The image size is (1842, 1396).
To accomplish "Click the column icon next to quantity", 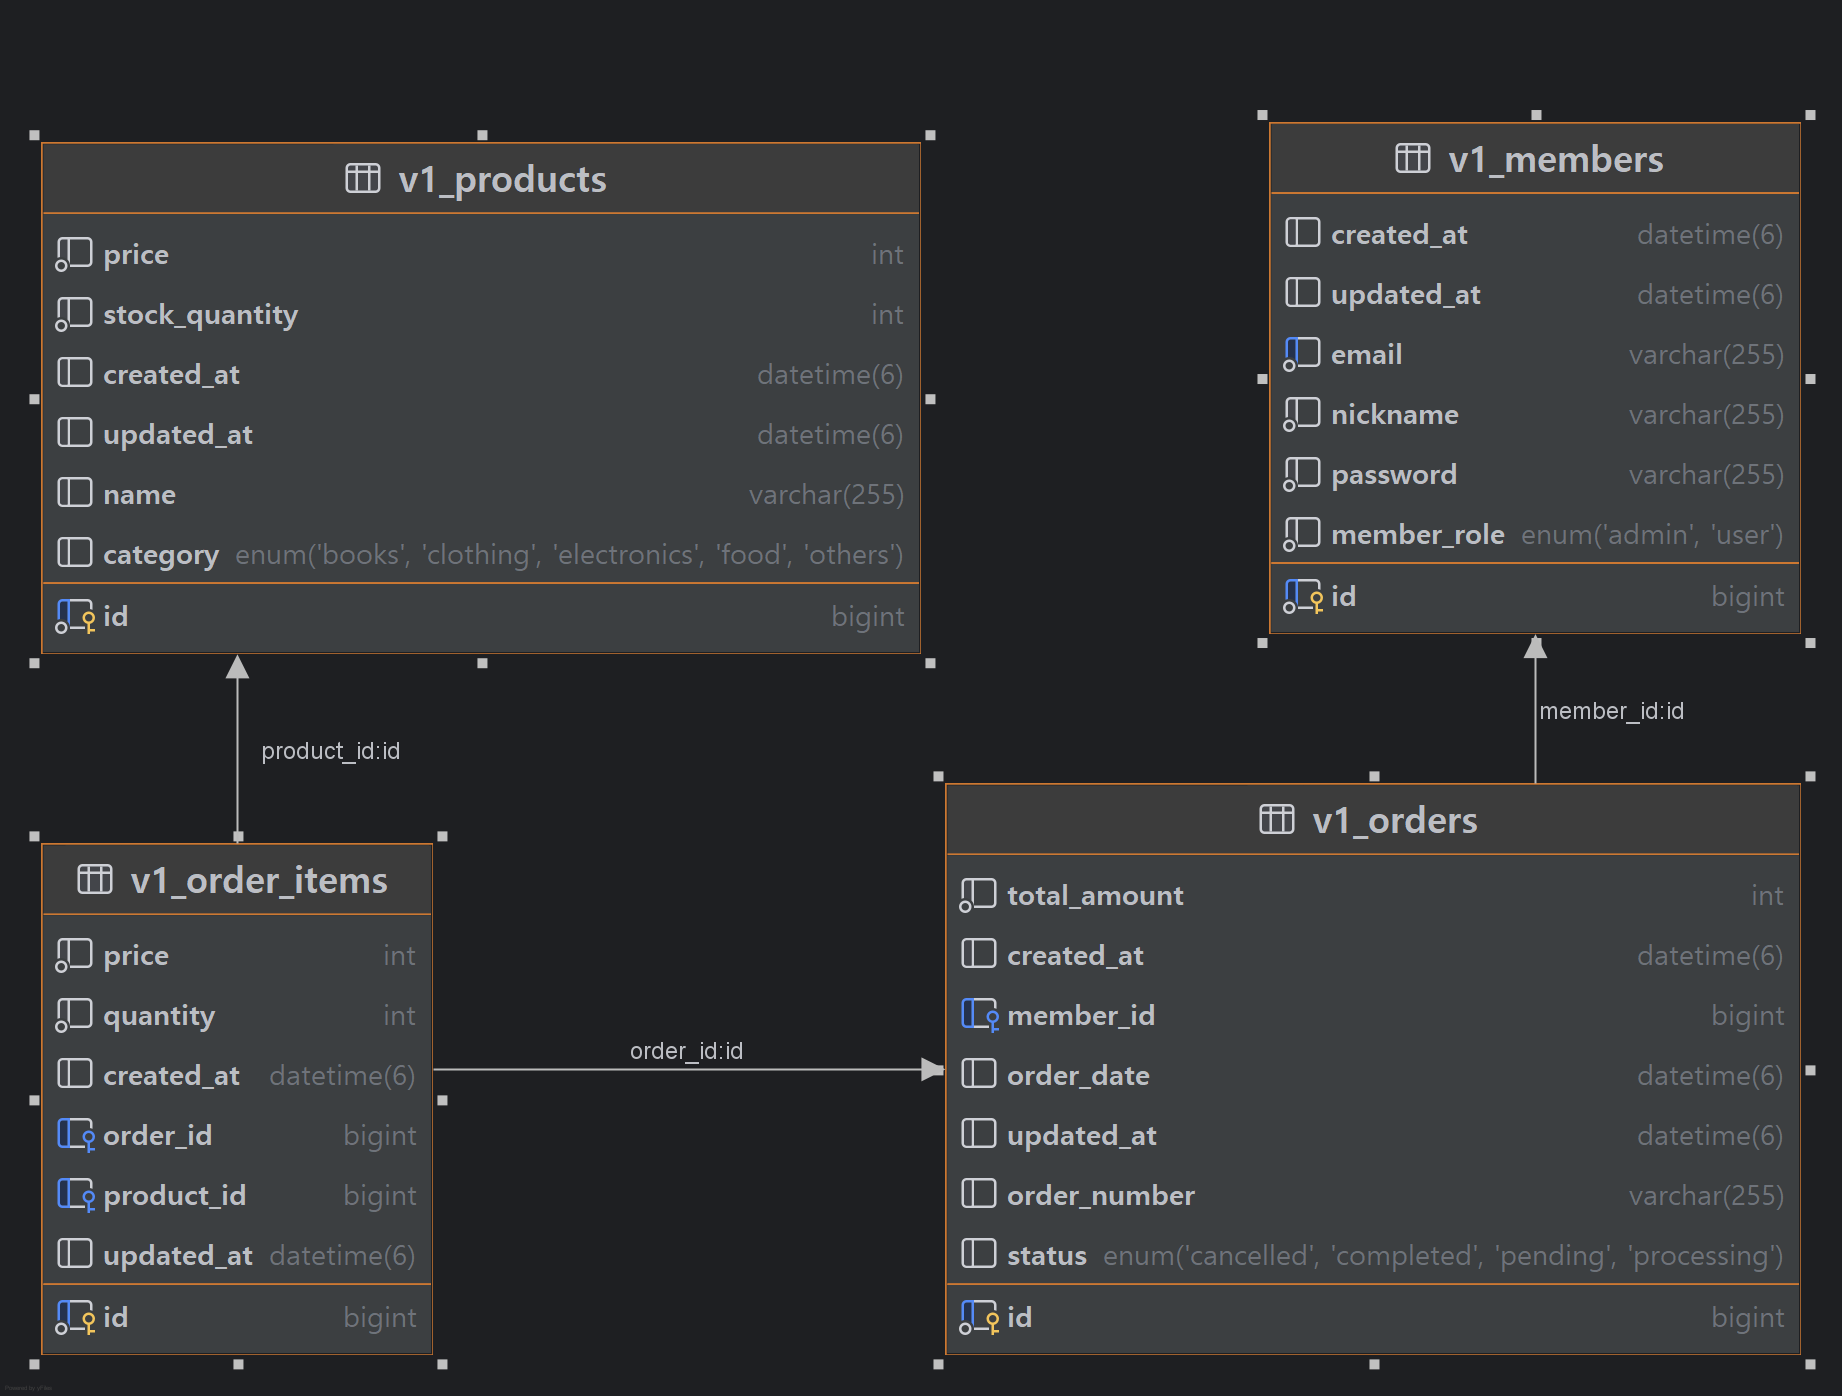I will coord(74,1015).
